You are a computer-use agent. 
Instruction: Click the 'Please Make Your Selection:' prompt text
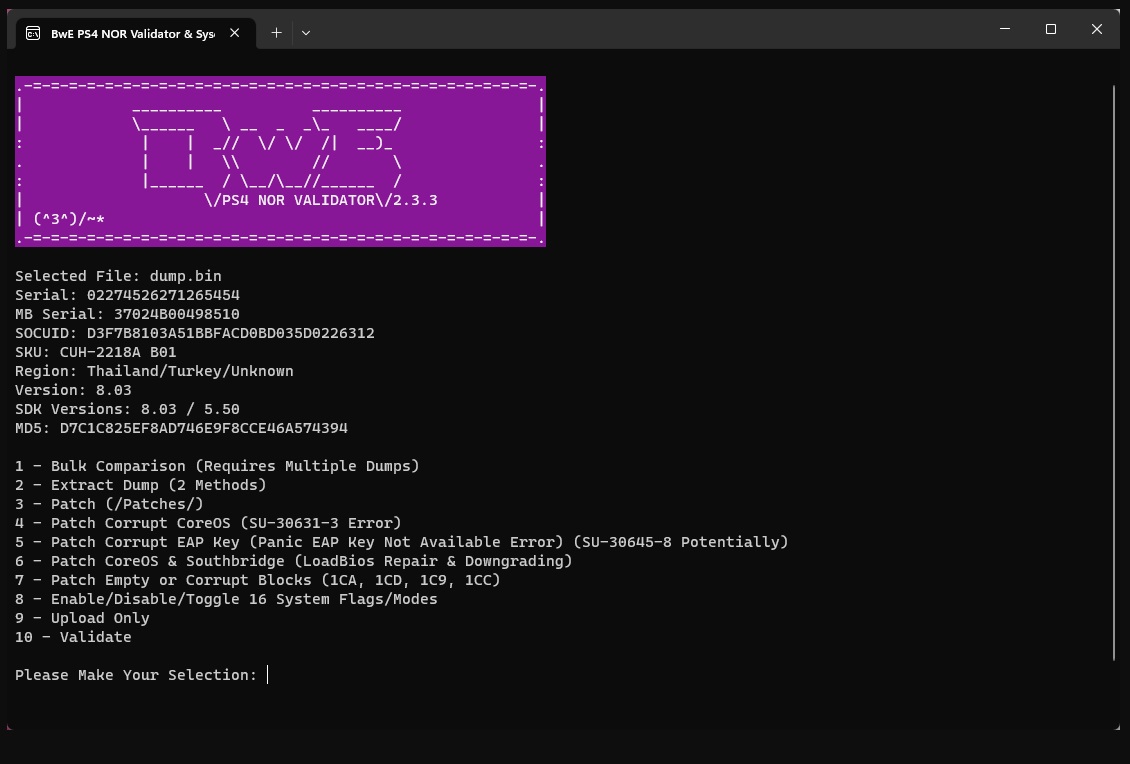tap(136, 675)
